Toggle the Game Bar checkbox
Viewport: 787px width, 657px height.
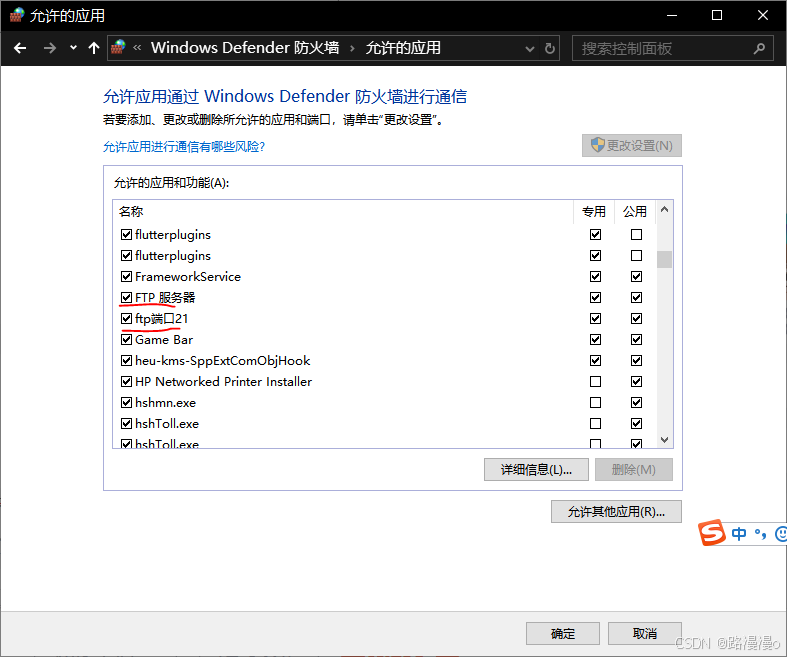click(x=126, y=340)
